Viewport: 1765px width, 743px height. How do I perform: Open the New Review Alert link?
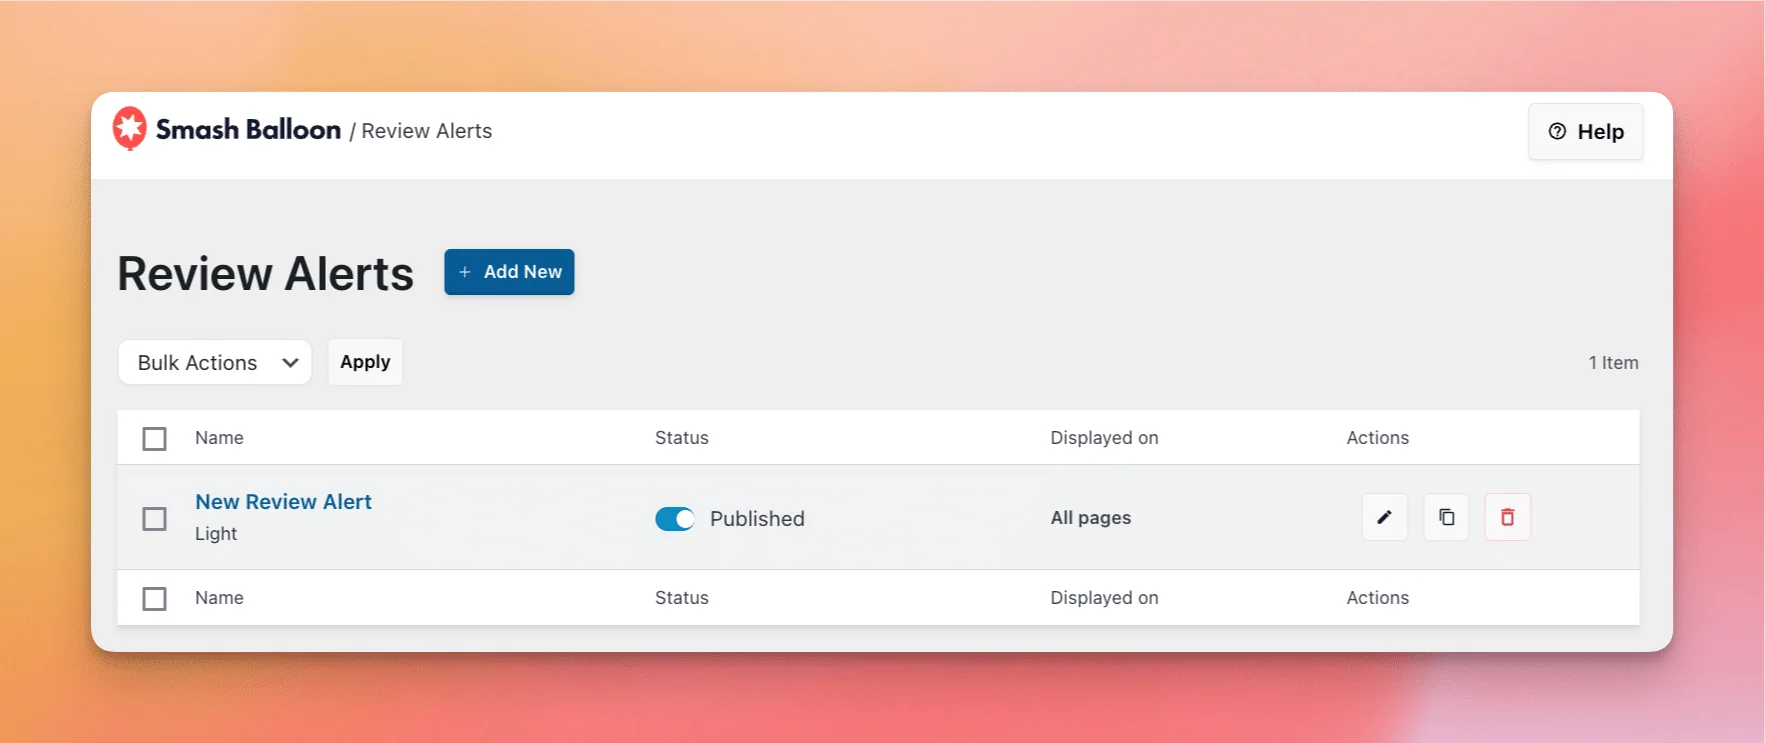(x=283, y=502)
